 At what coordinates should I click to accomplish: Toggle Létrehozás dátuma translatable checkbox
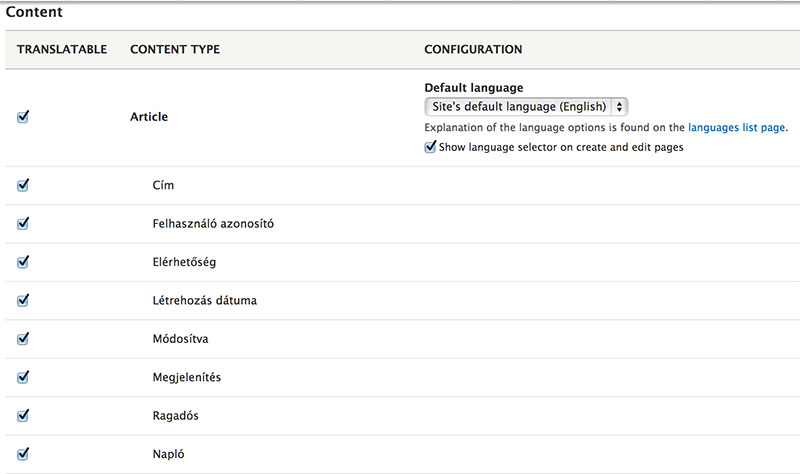tap(23, 300)
